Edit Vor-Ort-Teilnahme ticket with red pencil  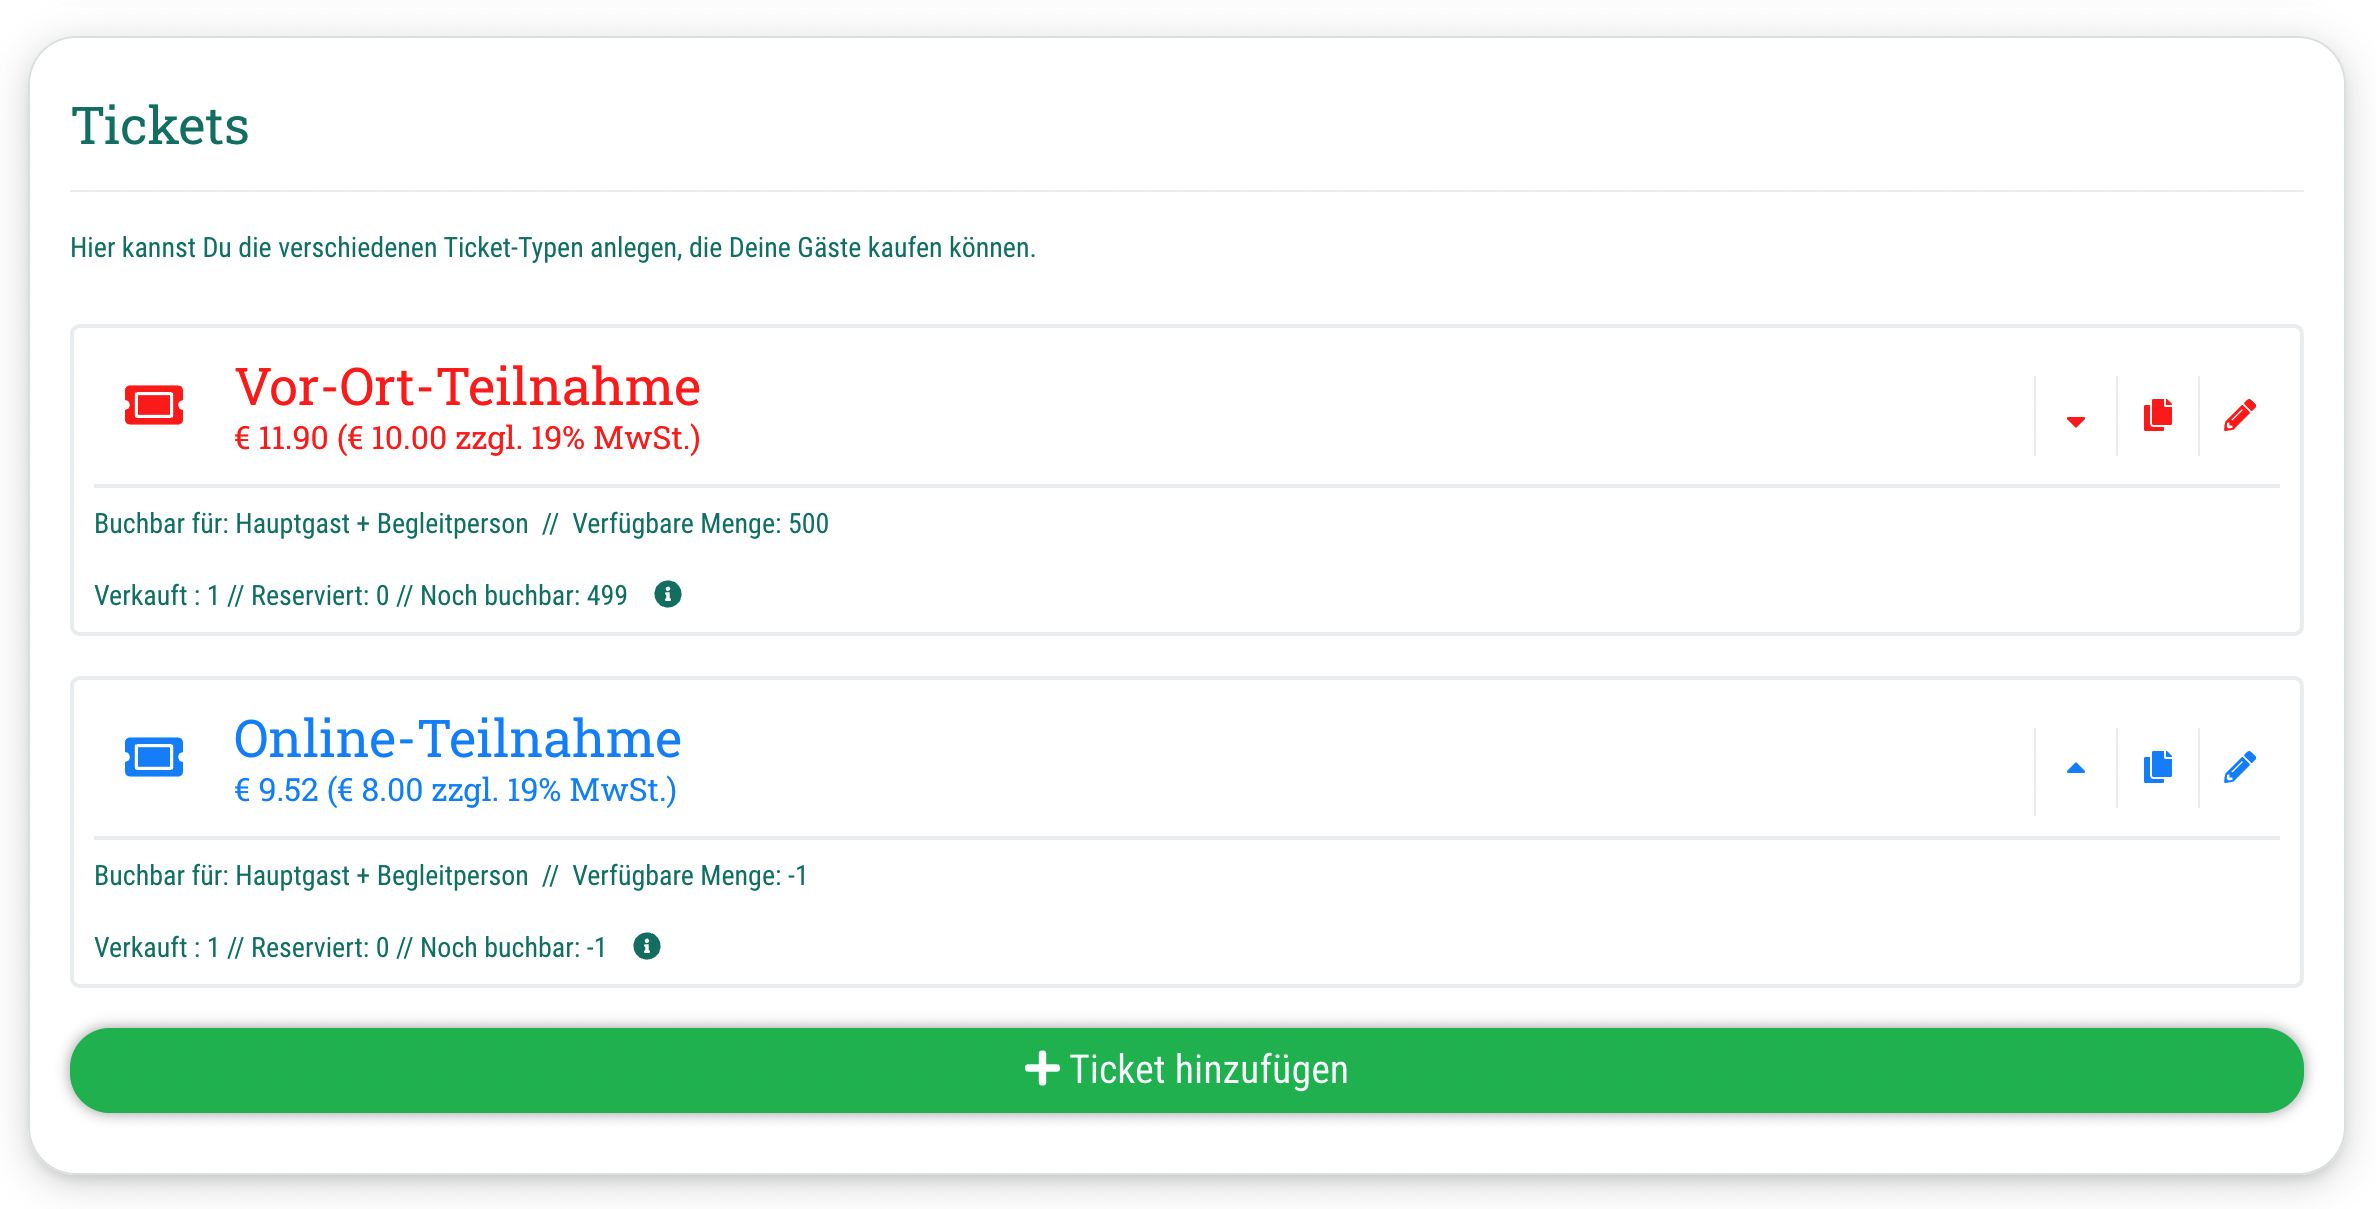2239,415
